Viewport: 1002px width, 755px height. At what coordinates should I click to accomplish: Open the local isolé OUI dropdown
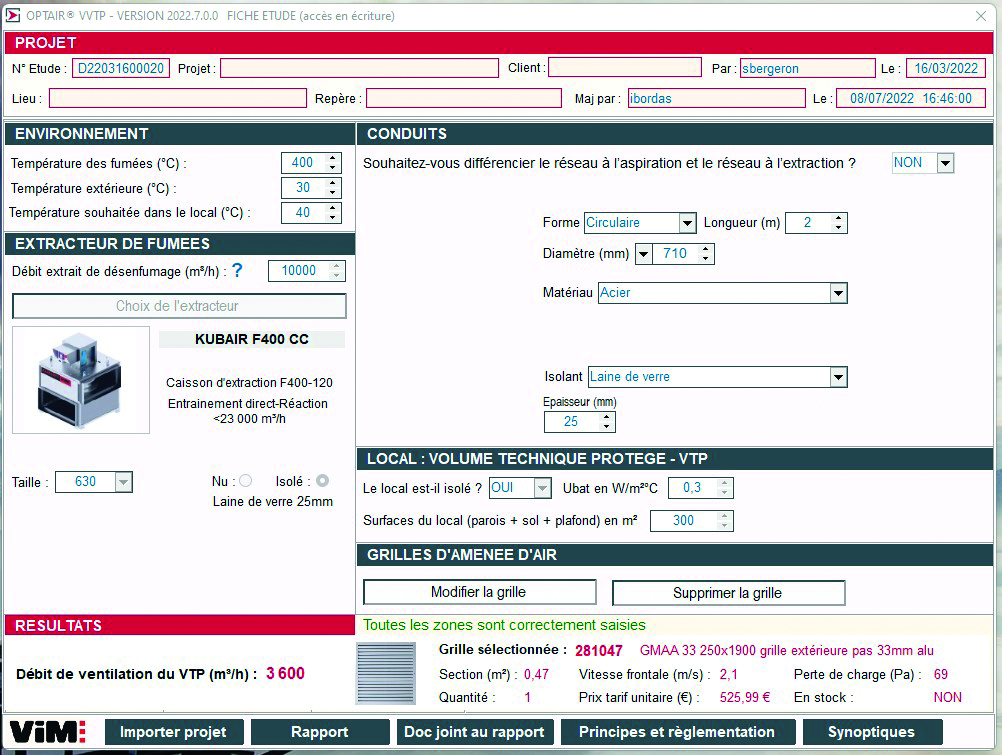tap(542, 488)
